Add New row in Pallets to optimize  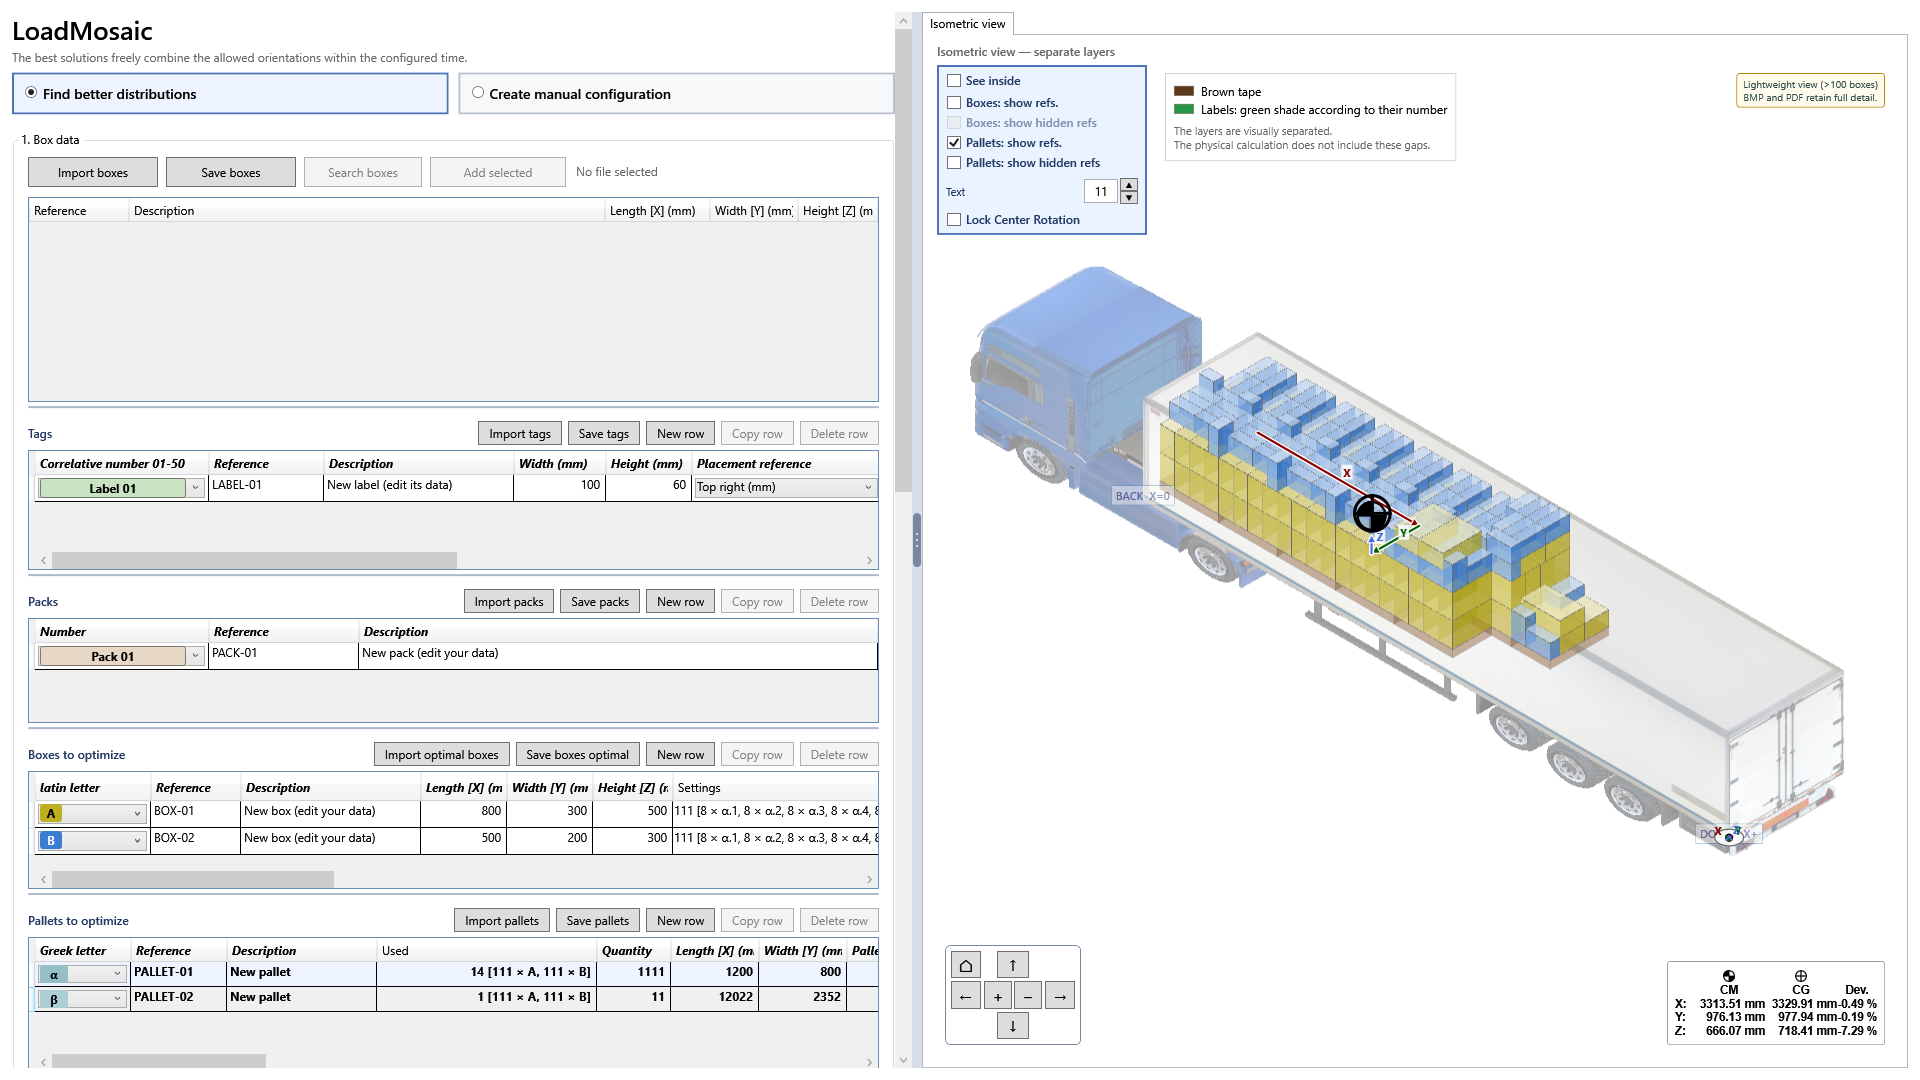point(680,920)
